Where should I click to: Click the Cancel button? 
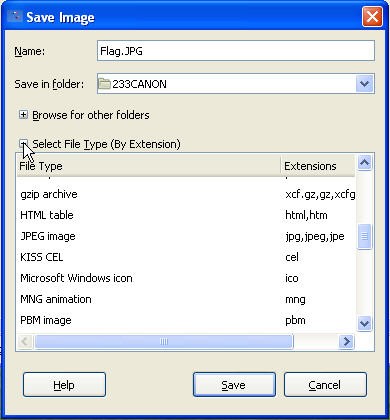point(325,385)
